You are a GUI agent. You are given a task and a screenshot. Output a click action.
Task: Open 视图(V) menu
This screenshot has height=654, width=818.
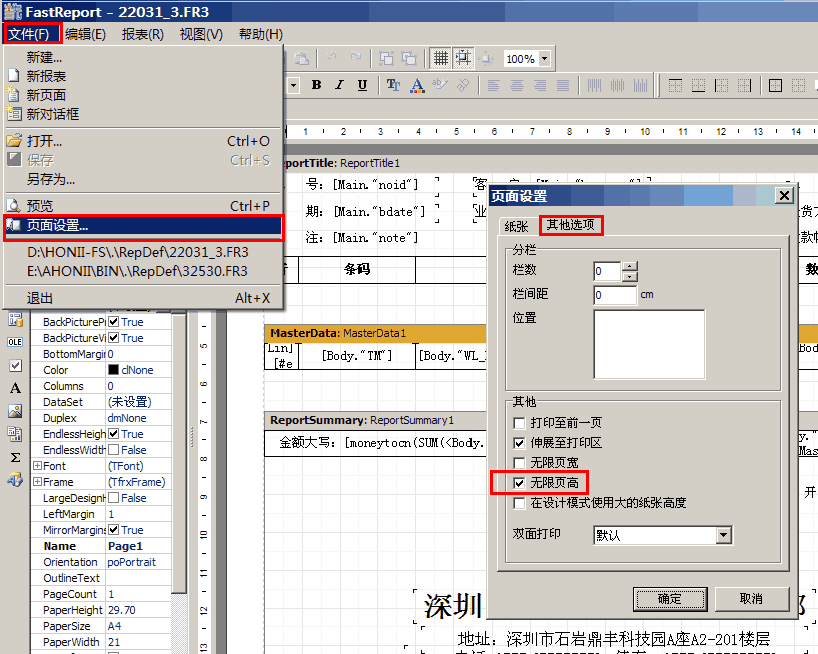201,34
